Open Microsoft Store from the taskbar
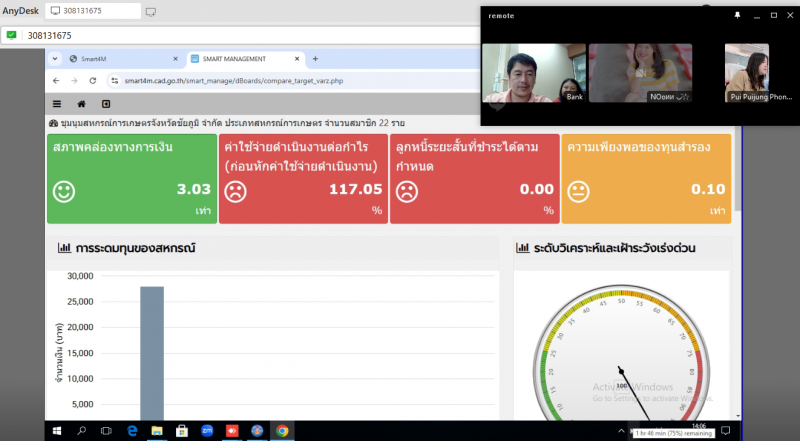The image size is (800, 441). [x=182, y=431]
